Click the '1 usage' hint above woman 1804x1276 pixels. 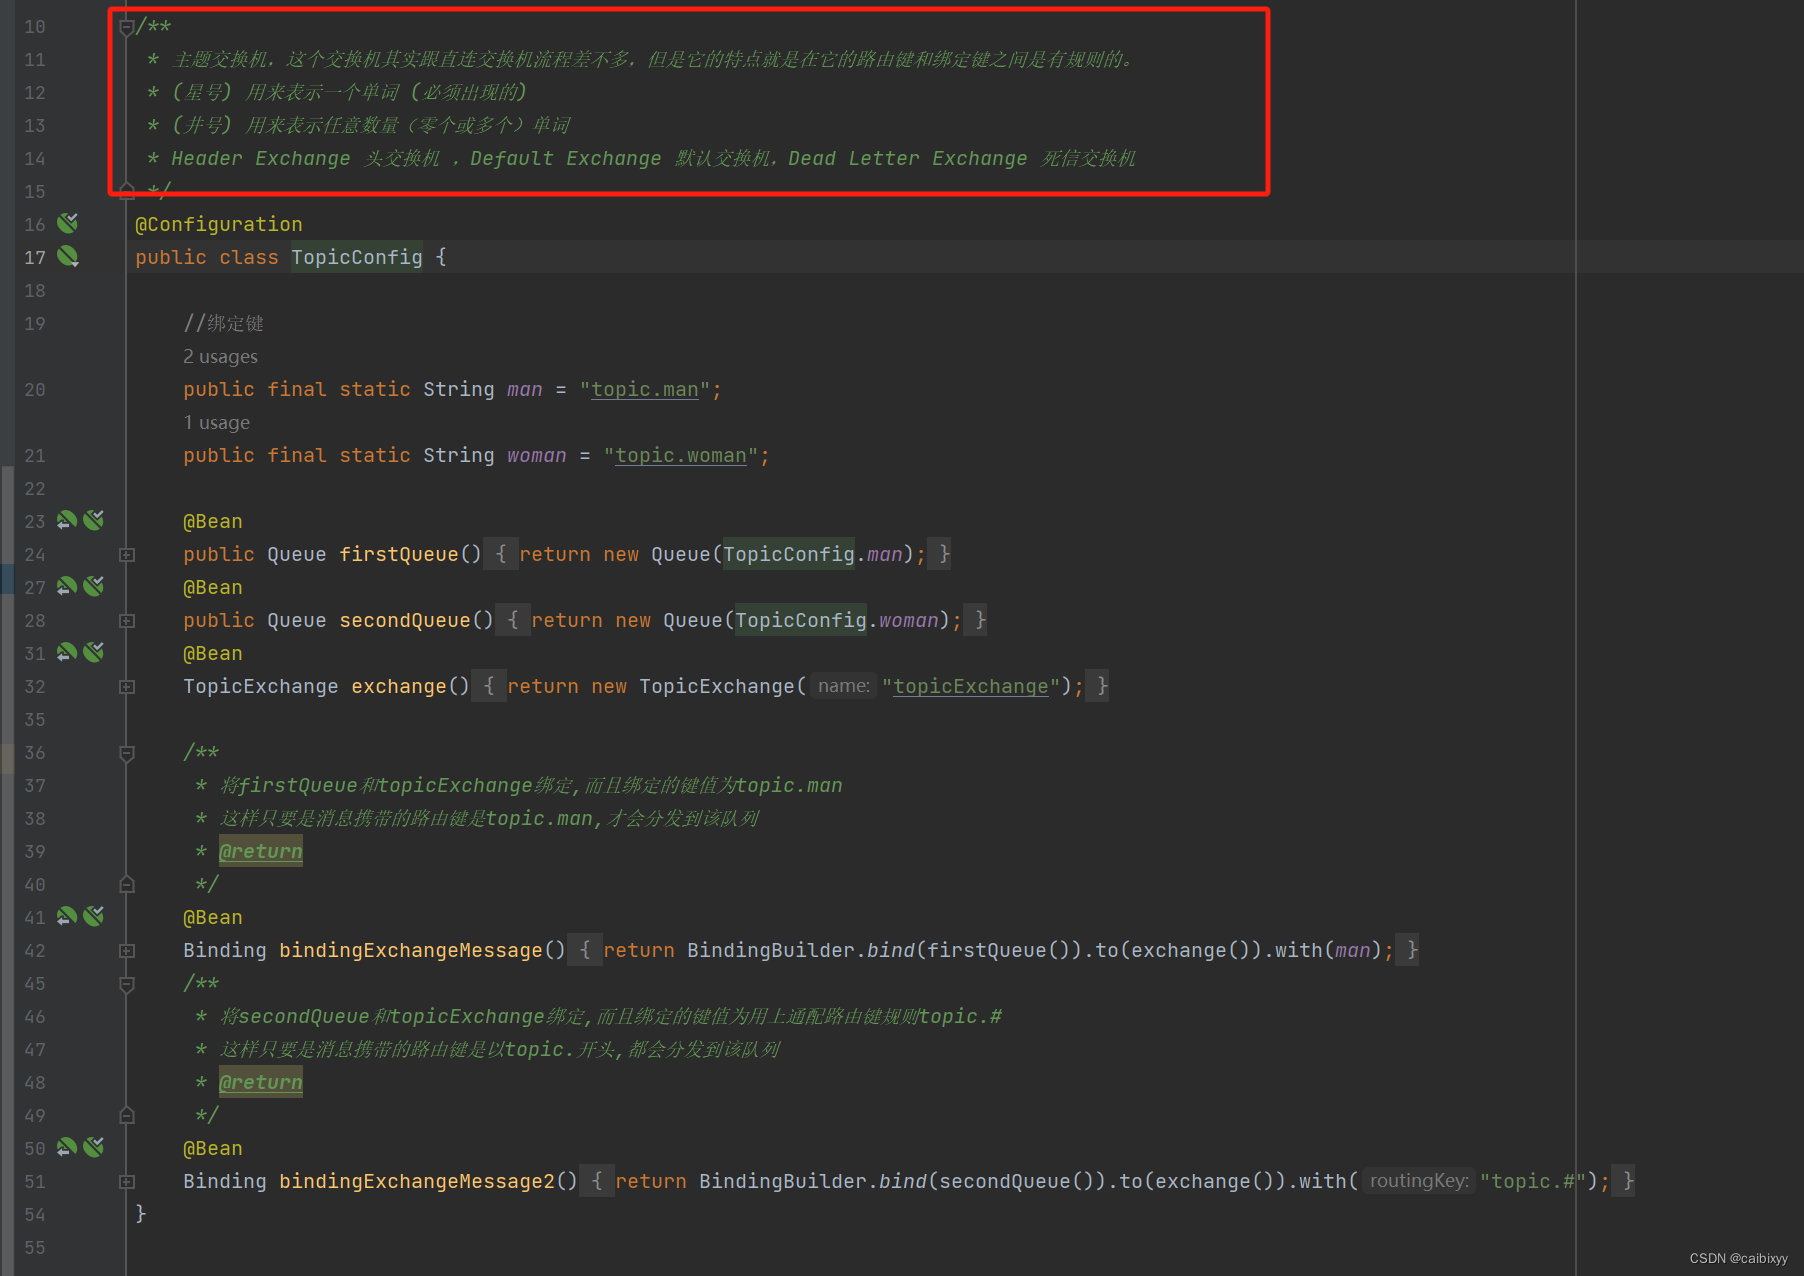click(216, 422)
